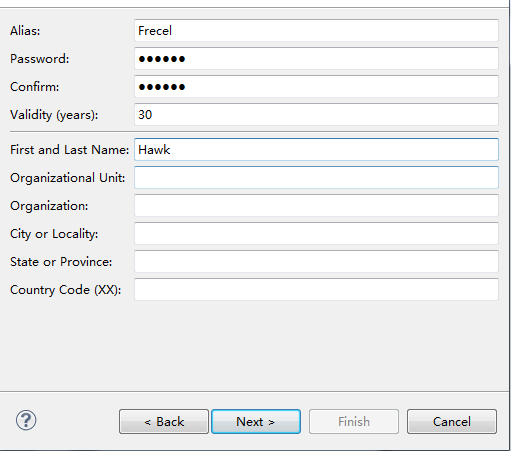Go back with the < Back button
The image size is (511, 451).
[164, 422]
